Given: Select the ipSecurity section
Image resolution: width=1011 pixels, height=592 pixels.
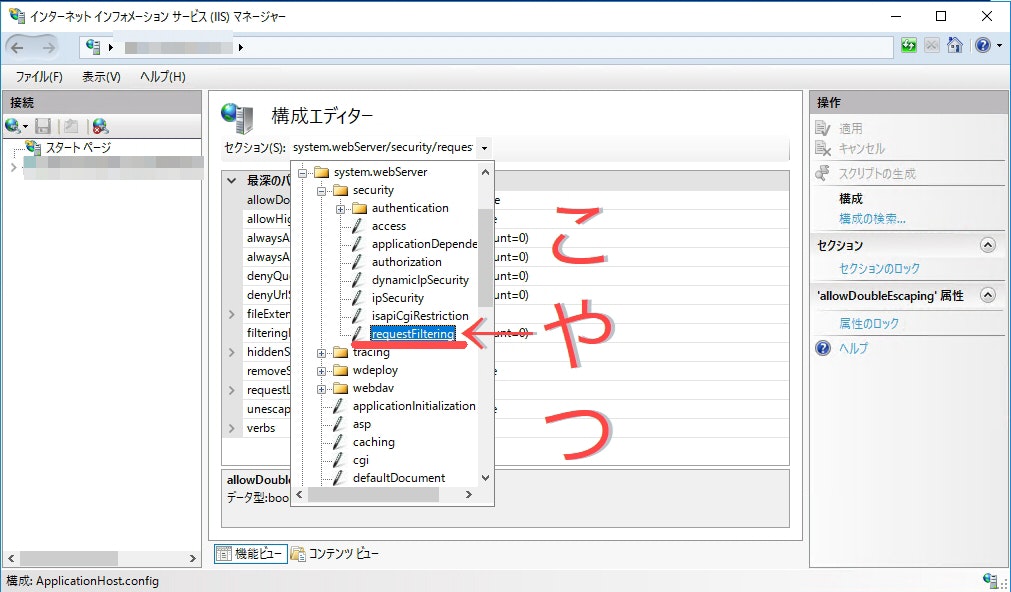Looking at the screenshot, I should pos(397,299).
